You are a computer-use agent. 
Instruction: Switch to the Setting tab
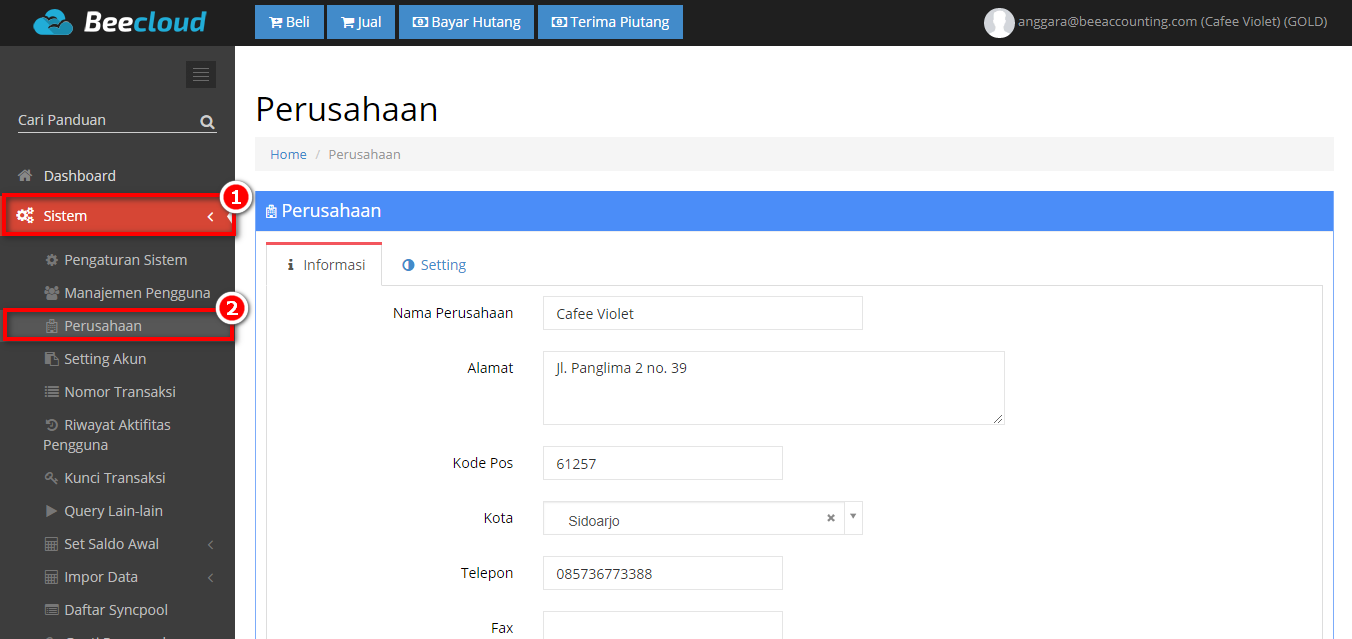[434, 265]
